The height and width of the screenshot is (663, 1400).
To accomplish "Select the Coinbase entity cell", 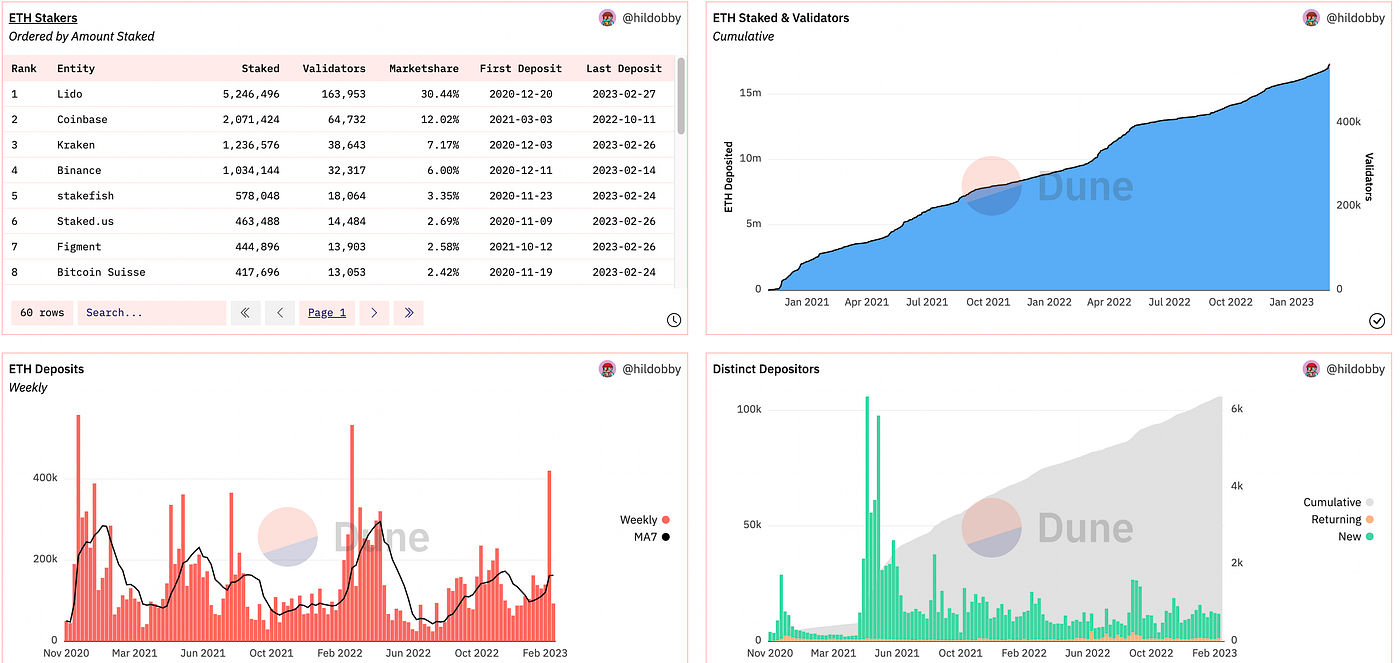I will [82, 120].
